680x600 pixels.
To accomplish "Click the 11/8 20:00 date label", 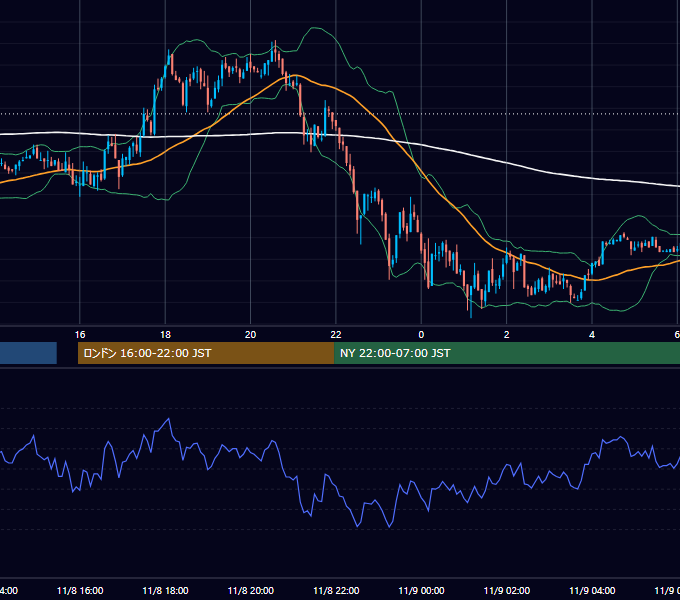I will 251,591.
